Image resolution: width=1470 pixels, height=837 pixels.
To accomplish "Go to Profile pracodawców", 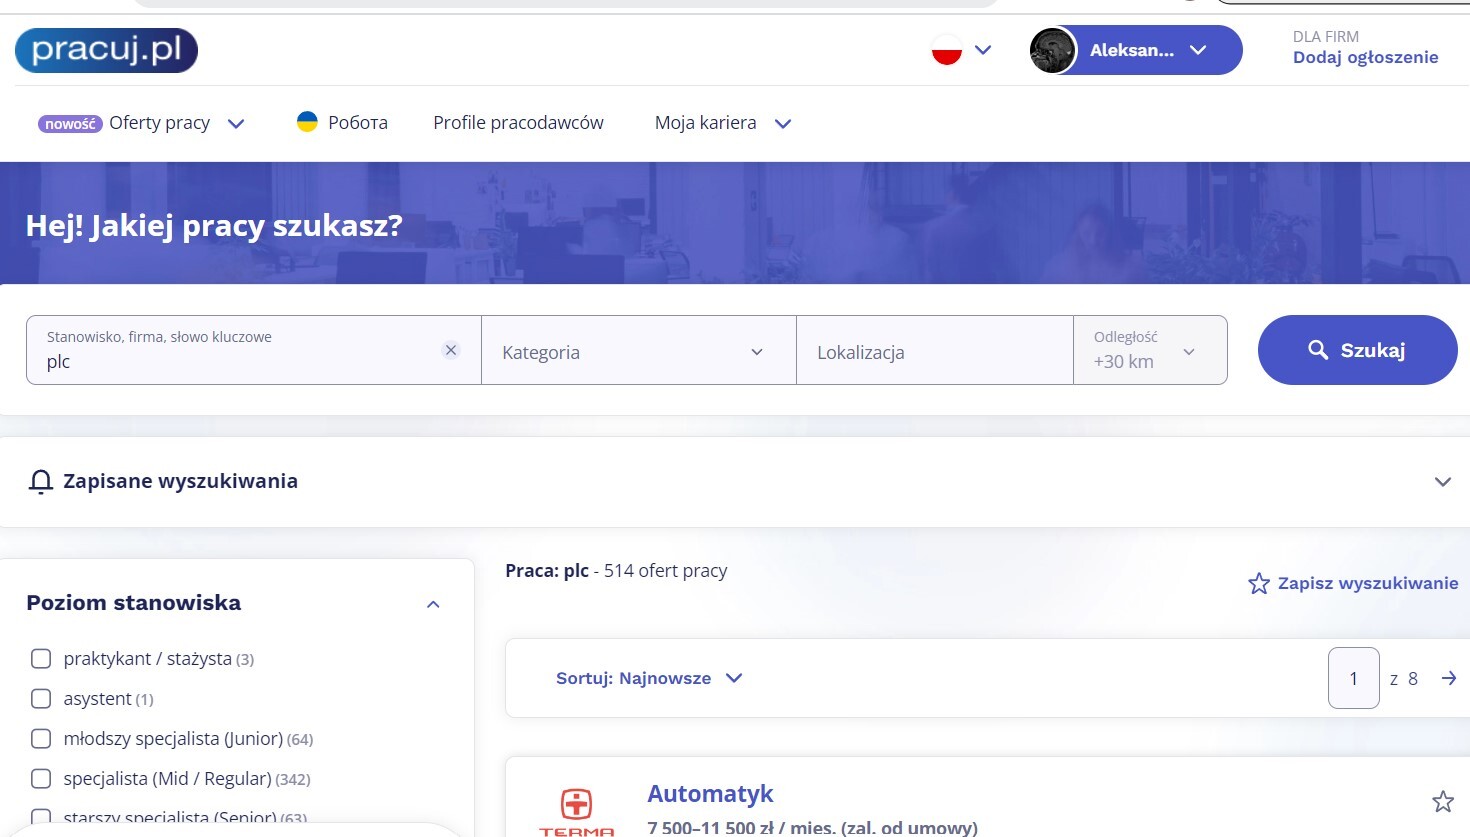I will (518, 123).
